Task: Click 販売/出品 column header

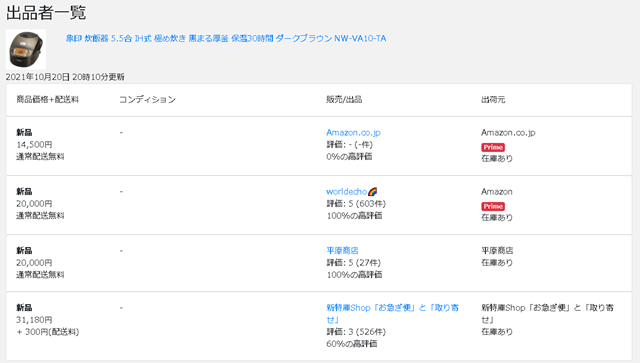Action: 344,100
